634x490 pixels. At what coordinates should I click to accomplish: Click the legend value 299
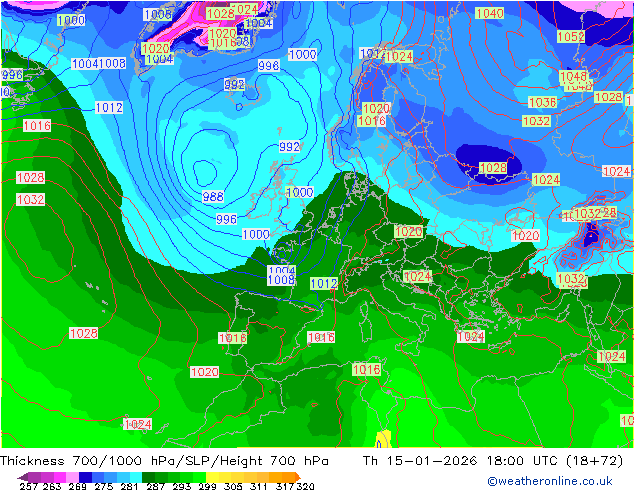207,486
